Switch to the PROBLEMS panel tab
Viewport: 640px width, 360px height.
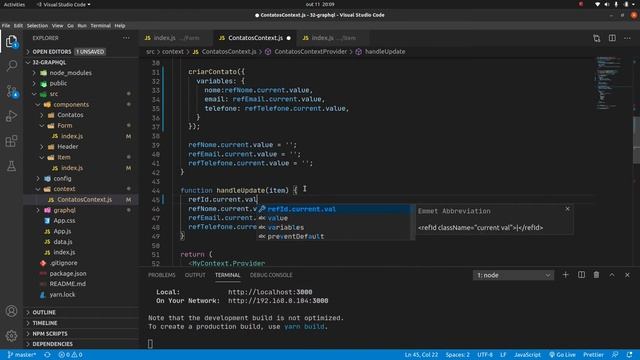click(162, 275)
